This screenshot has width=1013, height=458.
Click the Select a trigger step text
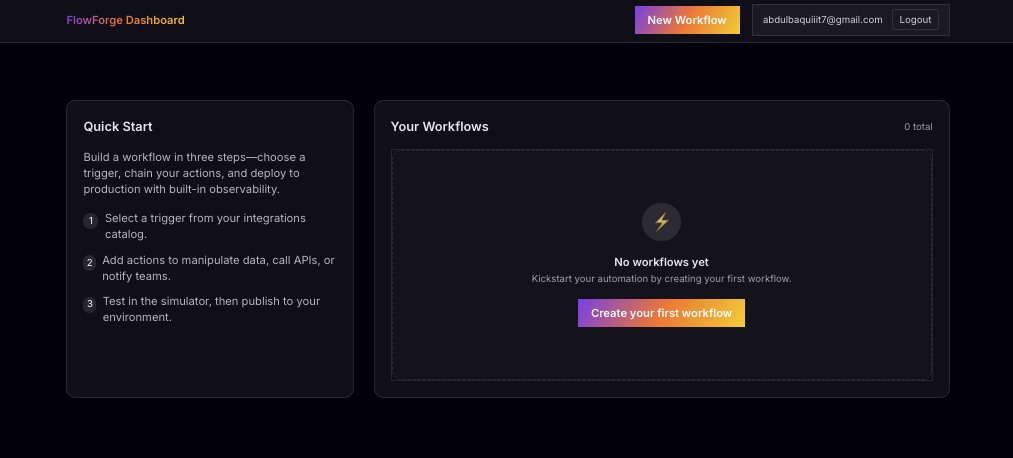pyautogui.click(x=205, y=225)
